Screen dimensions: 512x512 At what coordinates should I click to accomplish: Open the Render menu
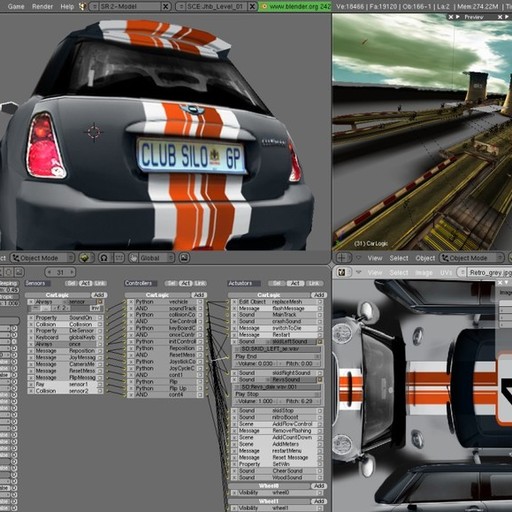42,6
